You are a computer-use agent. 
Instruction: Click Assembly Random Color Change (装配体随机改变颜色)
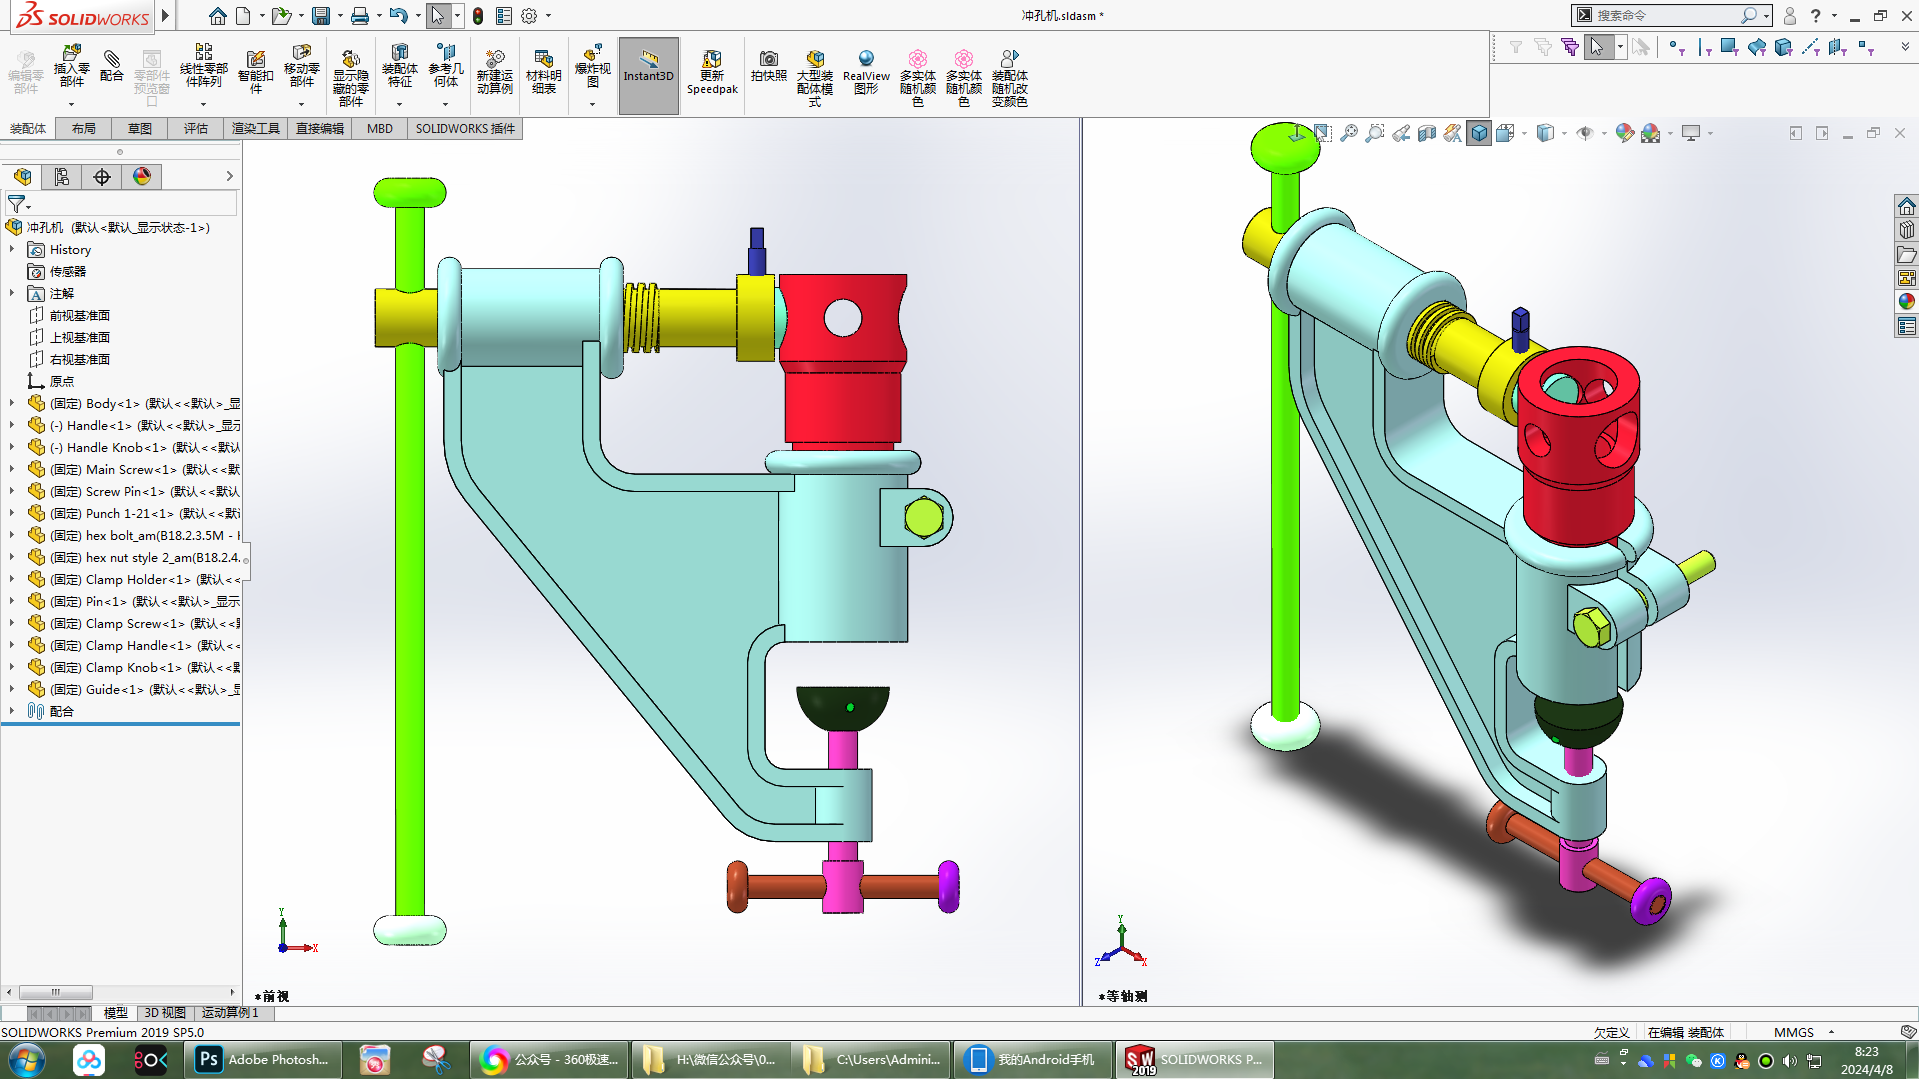1009,76
